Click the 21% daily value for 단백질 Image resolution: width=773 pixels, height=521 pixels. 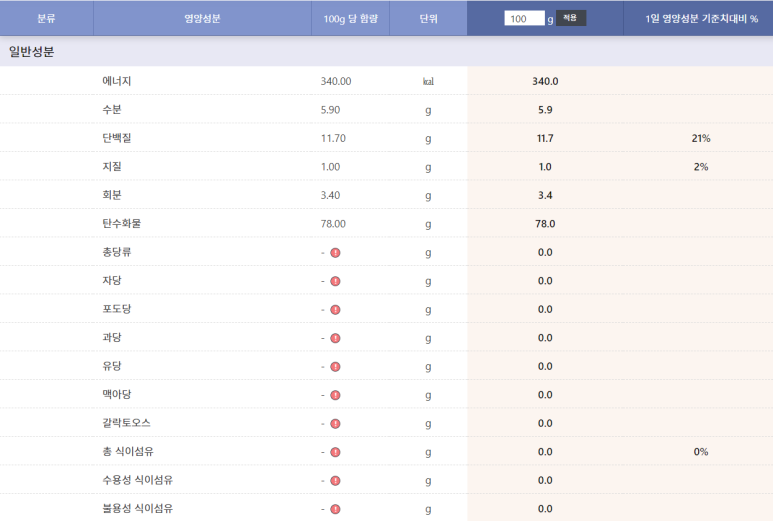(701, 139)
